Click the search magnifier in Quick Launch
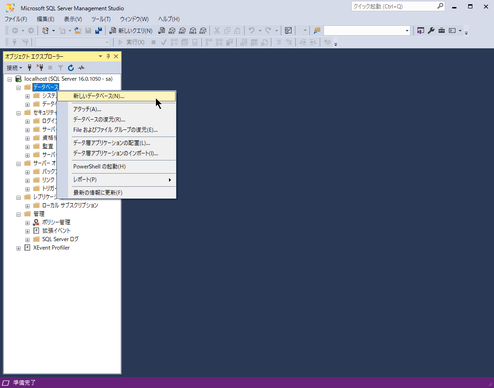The width and height of the screenshot is (494, 388). tap(440, 6)
